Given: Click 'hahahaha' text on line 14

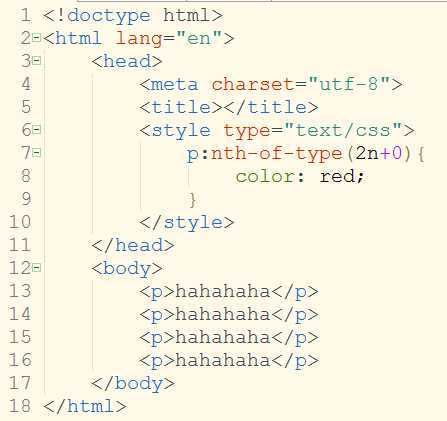Looking at the screenshot, I should 223,314.
